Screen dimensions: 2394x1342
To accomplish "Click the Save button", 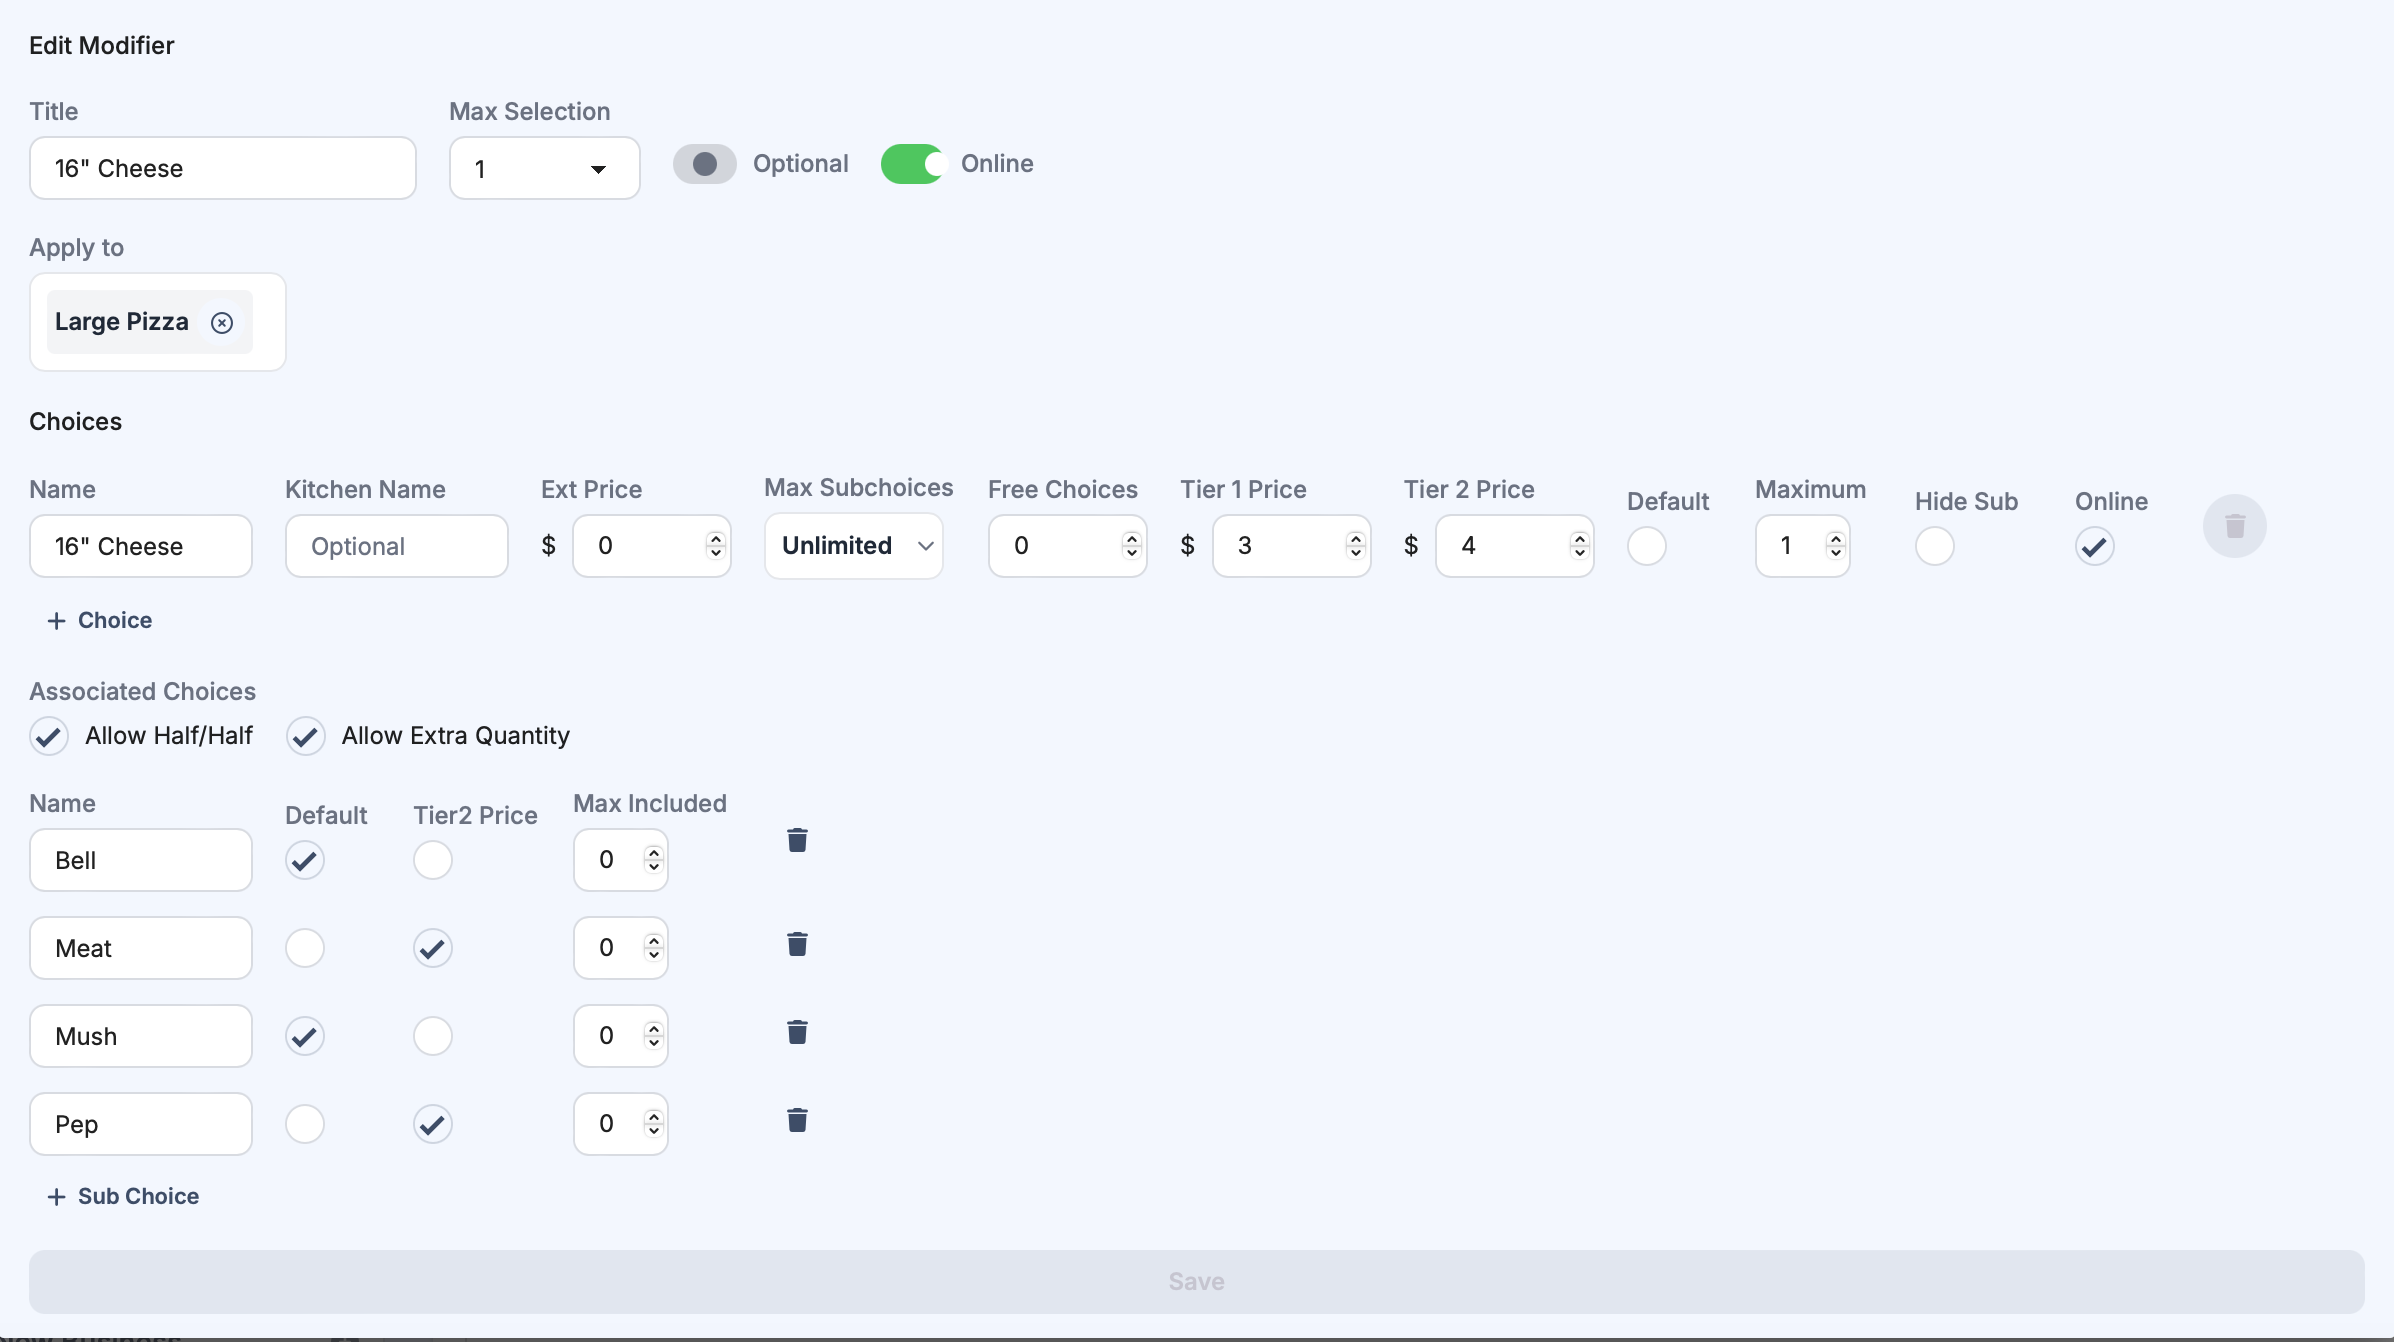I will (1196, 1281).
